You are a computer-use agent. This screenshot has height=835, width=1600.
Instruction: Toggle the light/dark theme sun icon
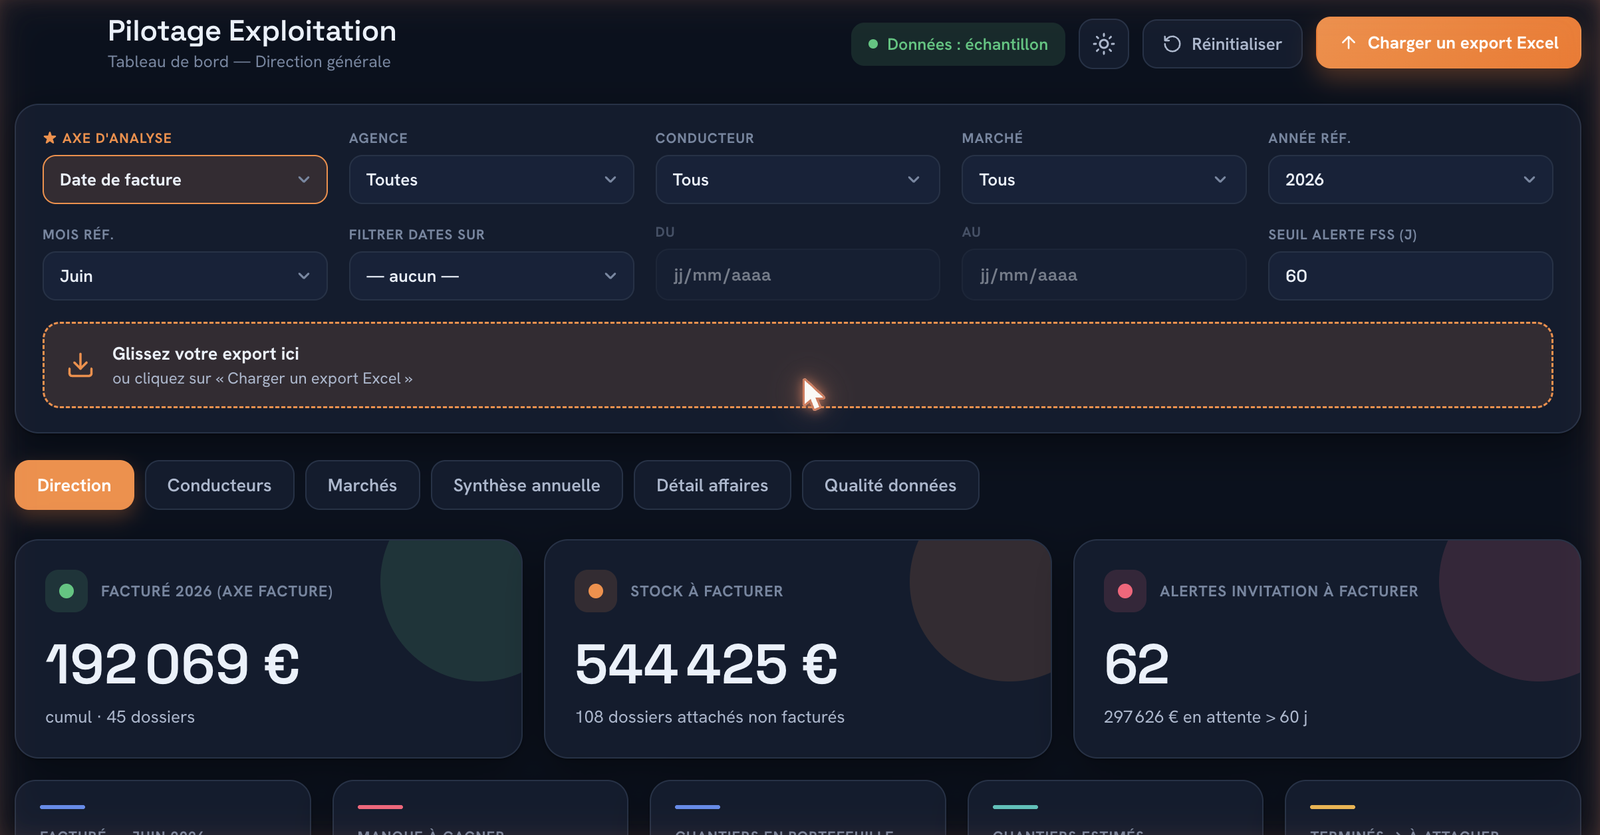pyautogui.click(x=1103, y=44)
